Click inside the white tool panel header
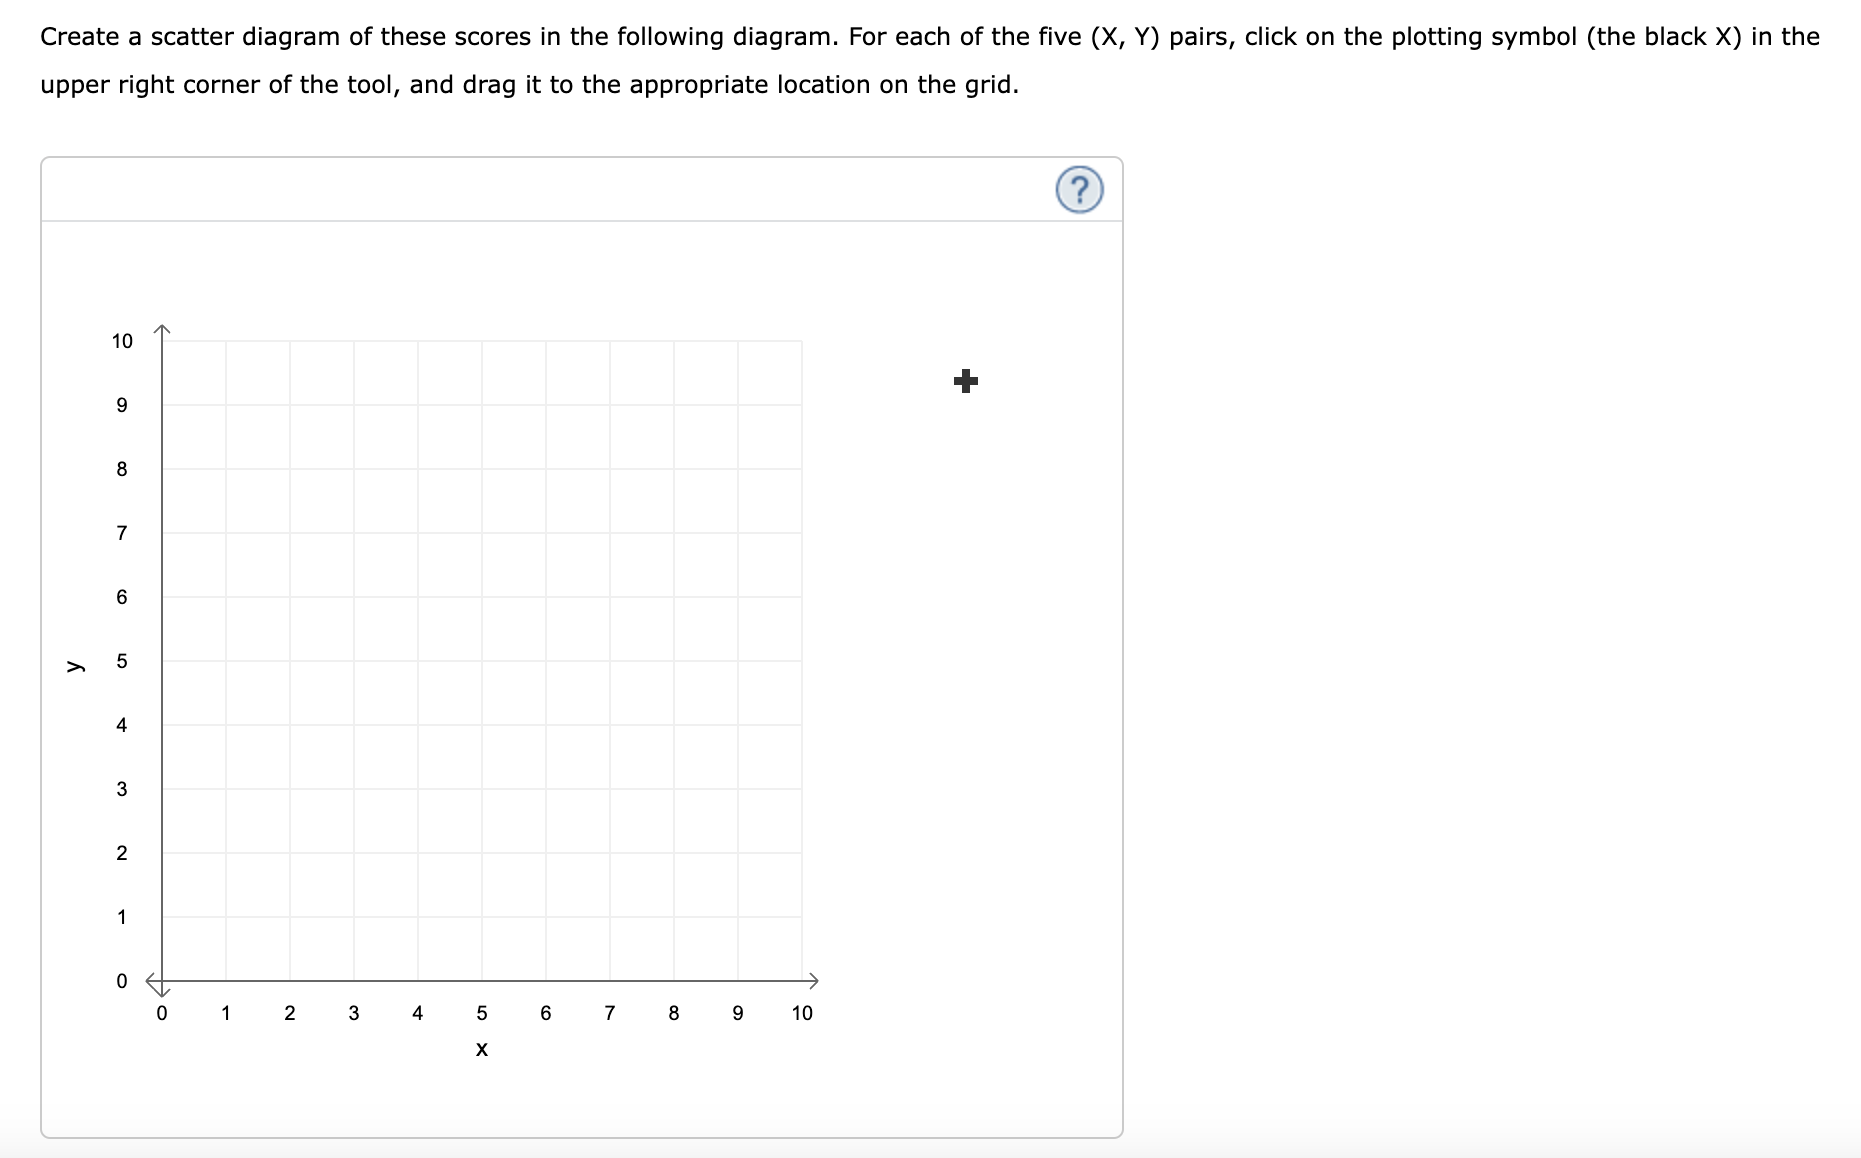1861x1158 pixels. [580, 190]
